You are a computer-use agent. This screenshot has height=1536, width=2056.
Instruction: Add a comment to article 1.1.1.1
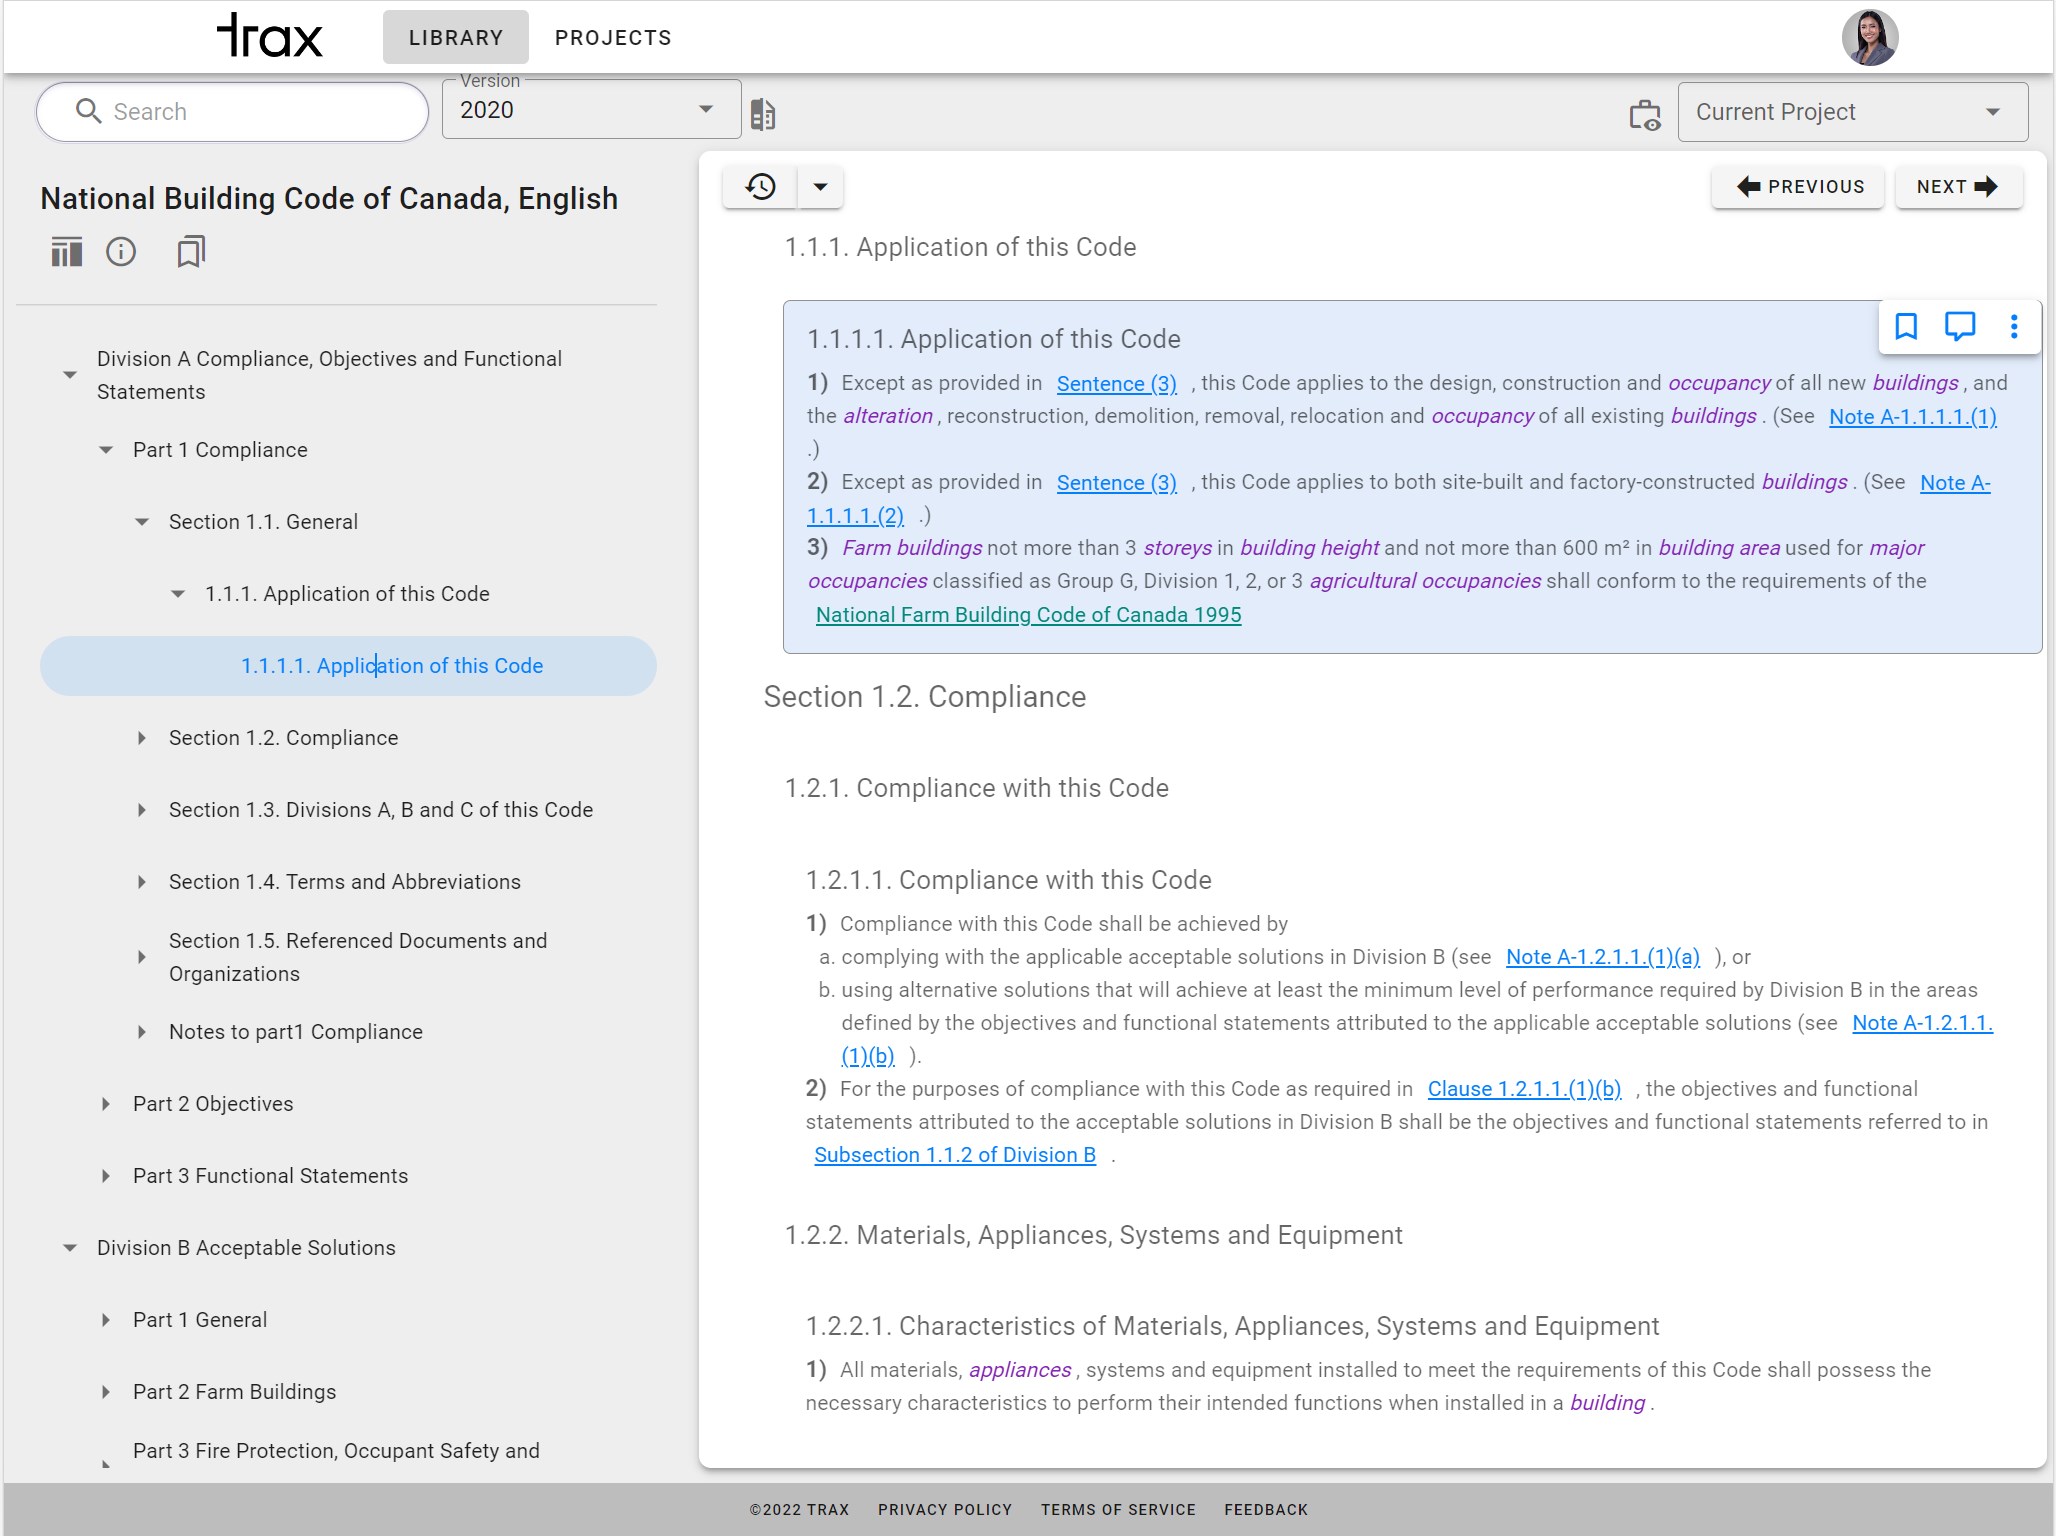[1959, 326]
